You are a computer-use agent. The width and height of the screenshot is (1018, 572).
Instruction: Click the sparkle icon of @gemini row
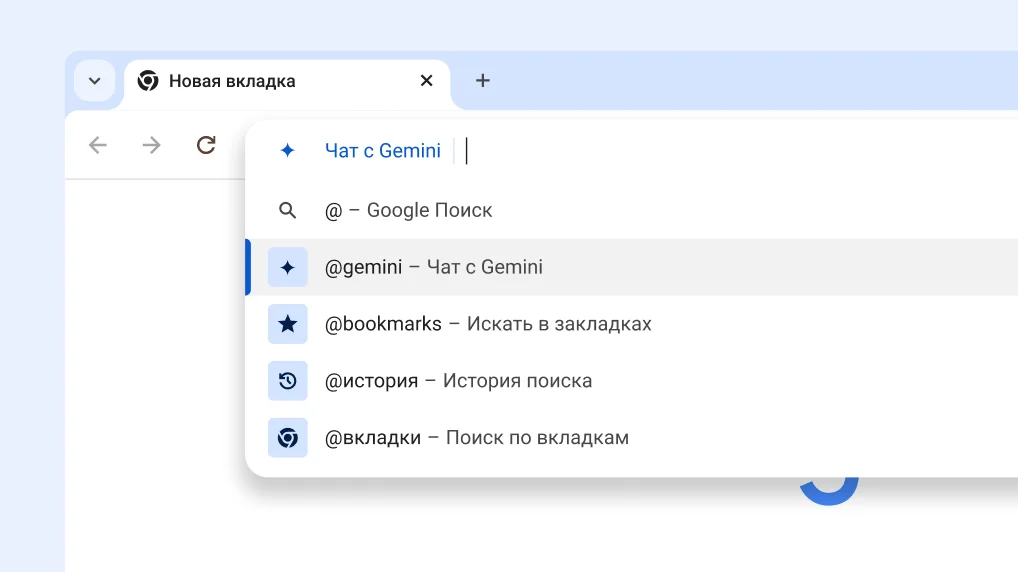pyautogui.click(x=288, y=267)
